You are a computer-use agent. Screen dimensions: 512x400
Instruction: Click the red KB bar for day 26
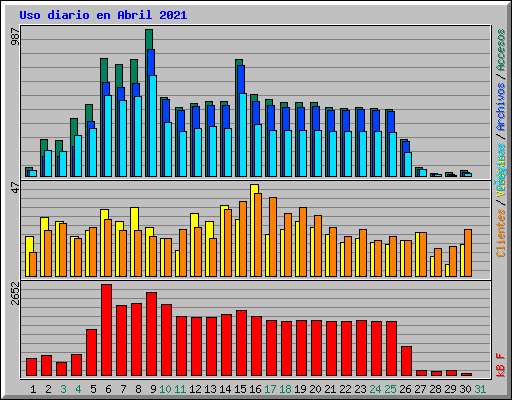coord(407,361)
